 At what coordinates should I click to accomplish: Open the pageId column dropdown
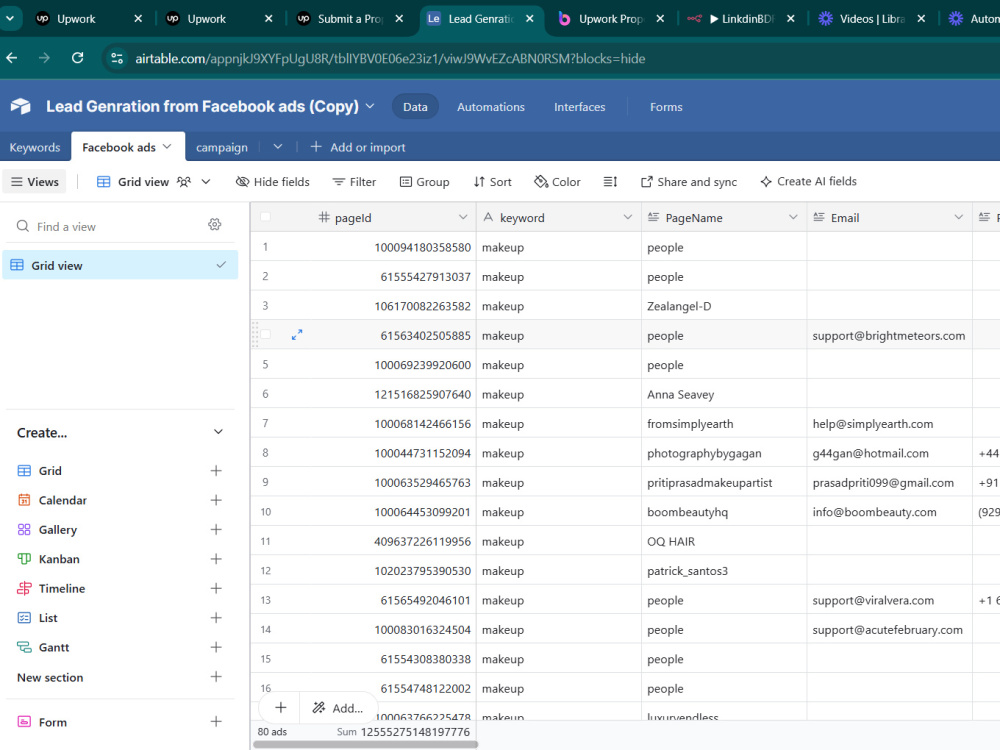pyautogui.click(x=463, y=217)
